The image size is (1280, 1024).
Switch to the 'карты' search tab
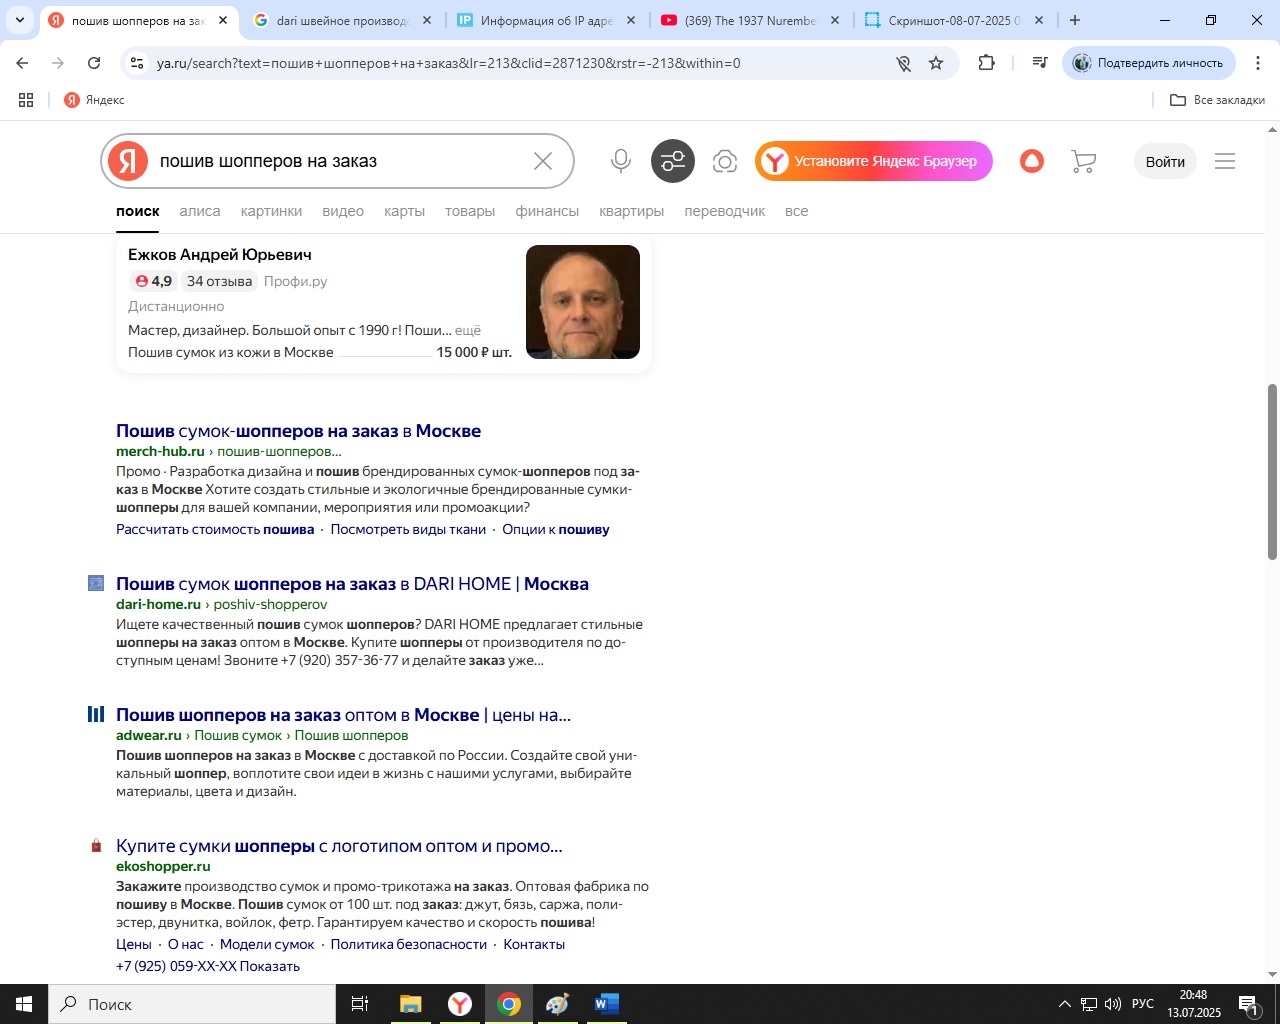[405, 211]
